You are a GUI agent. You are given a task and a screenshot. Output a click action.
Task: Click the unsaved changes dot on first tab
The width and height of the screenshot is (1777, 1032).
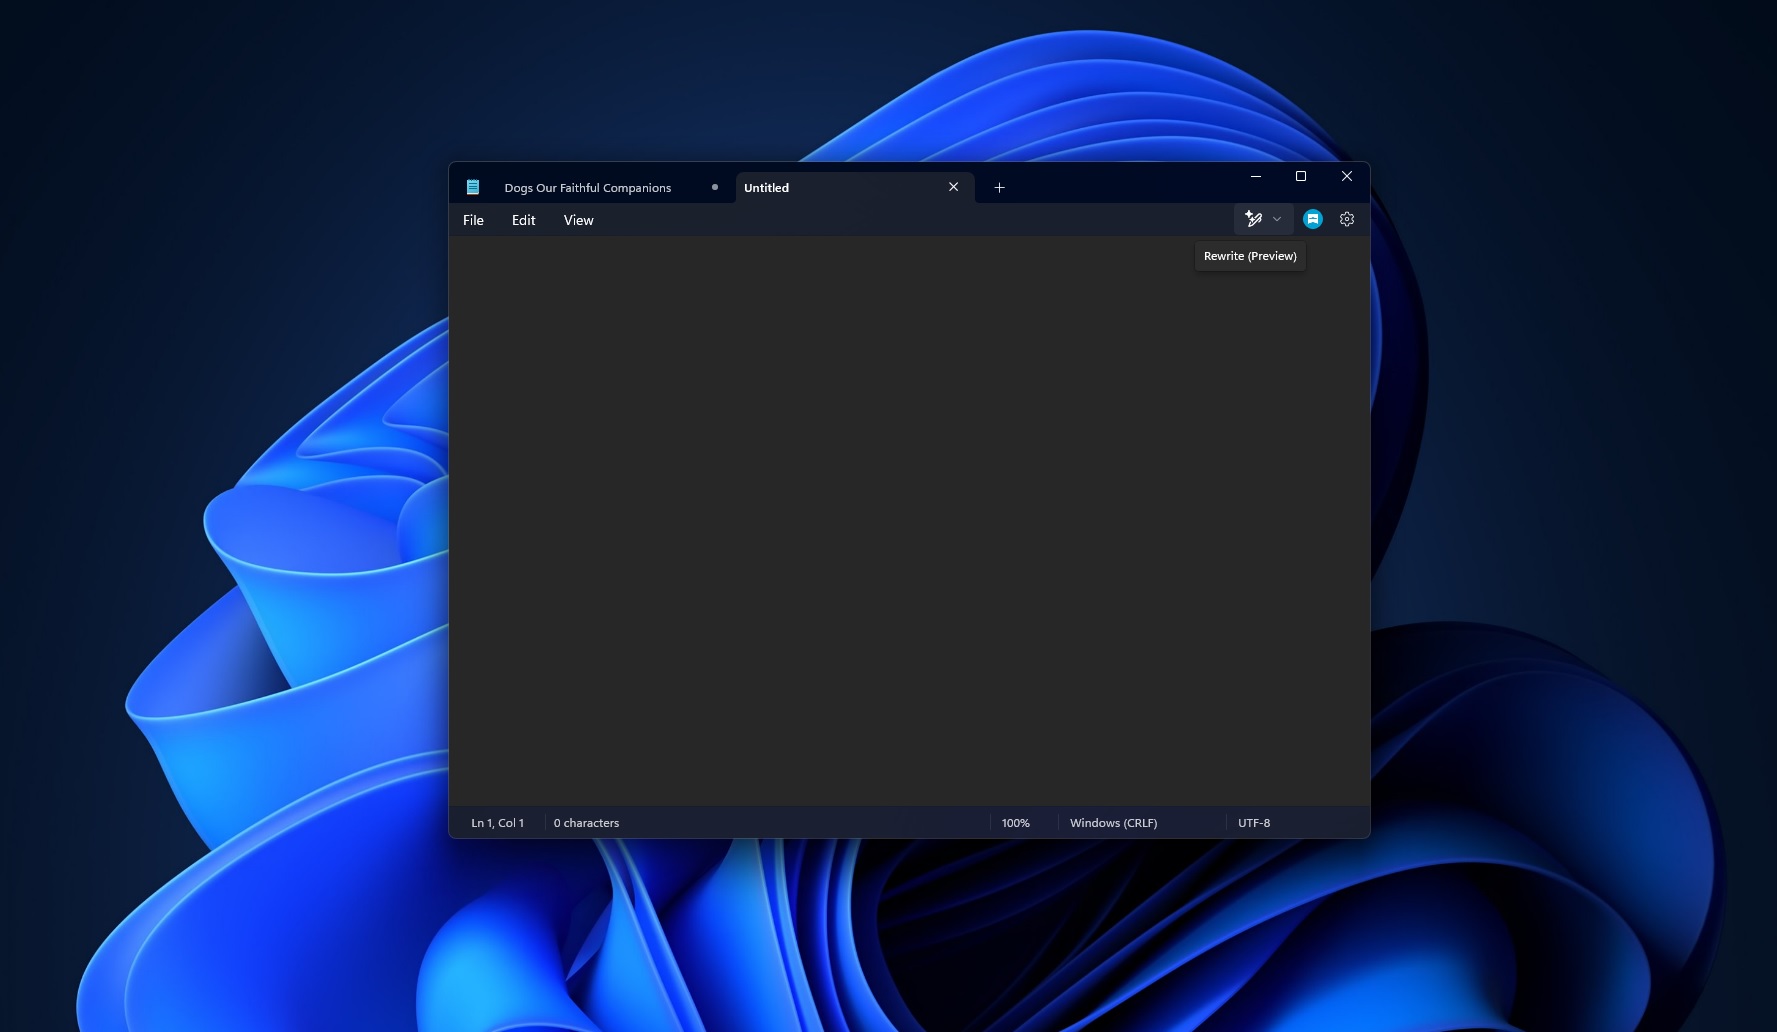(x=715, y=186)
